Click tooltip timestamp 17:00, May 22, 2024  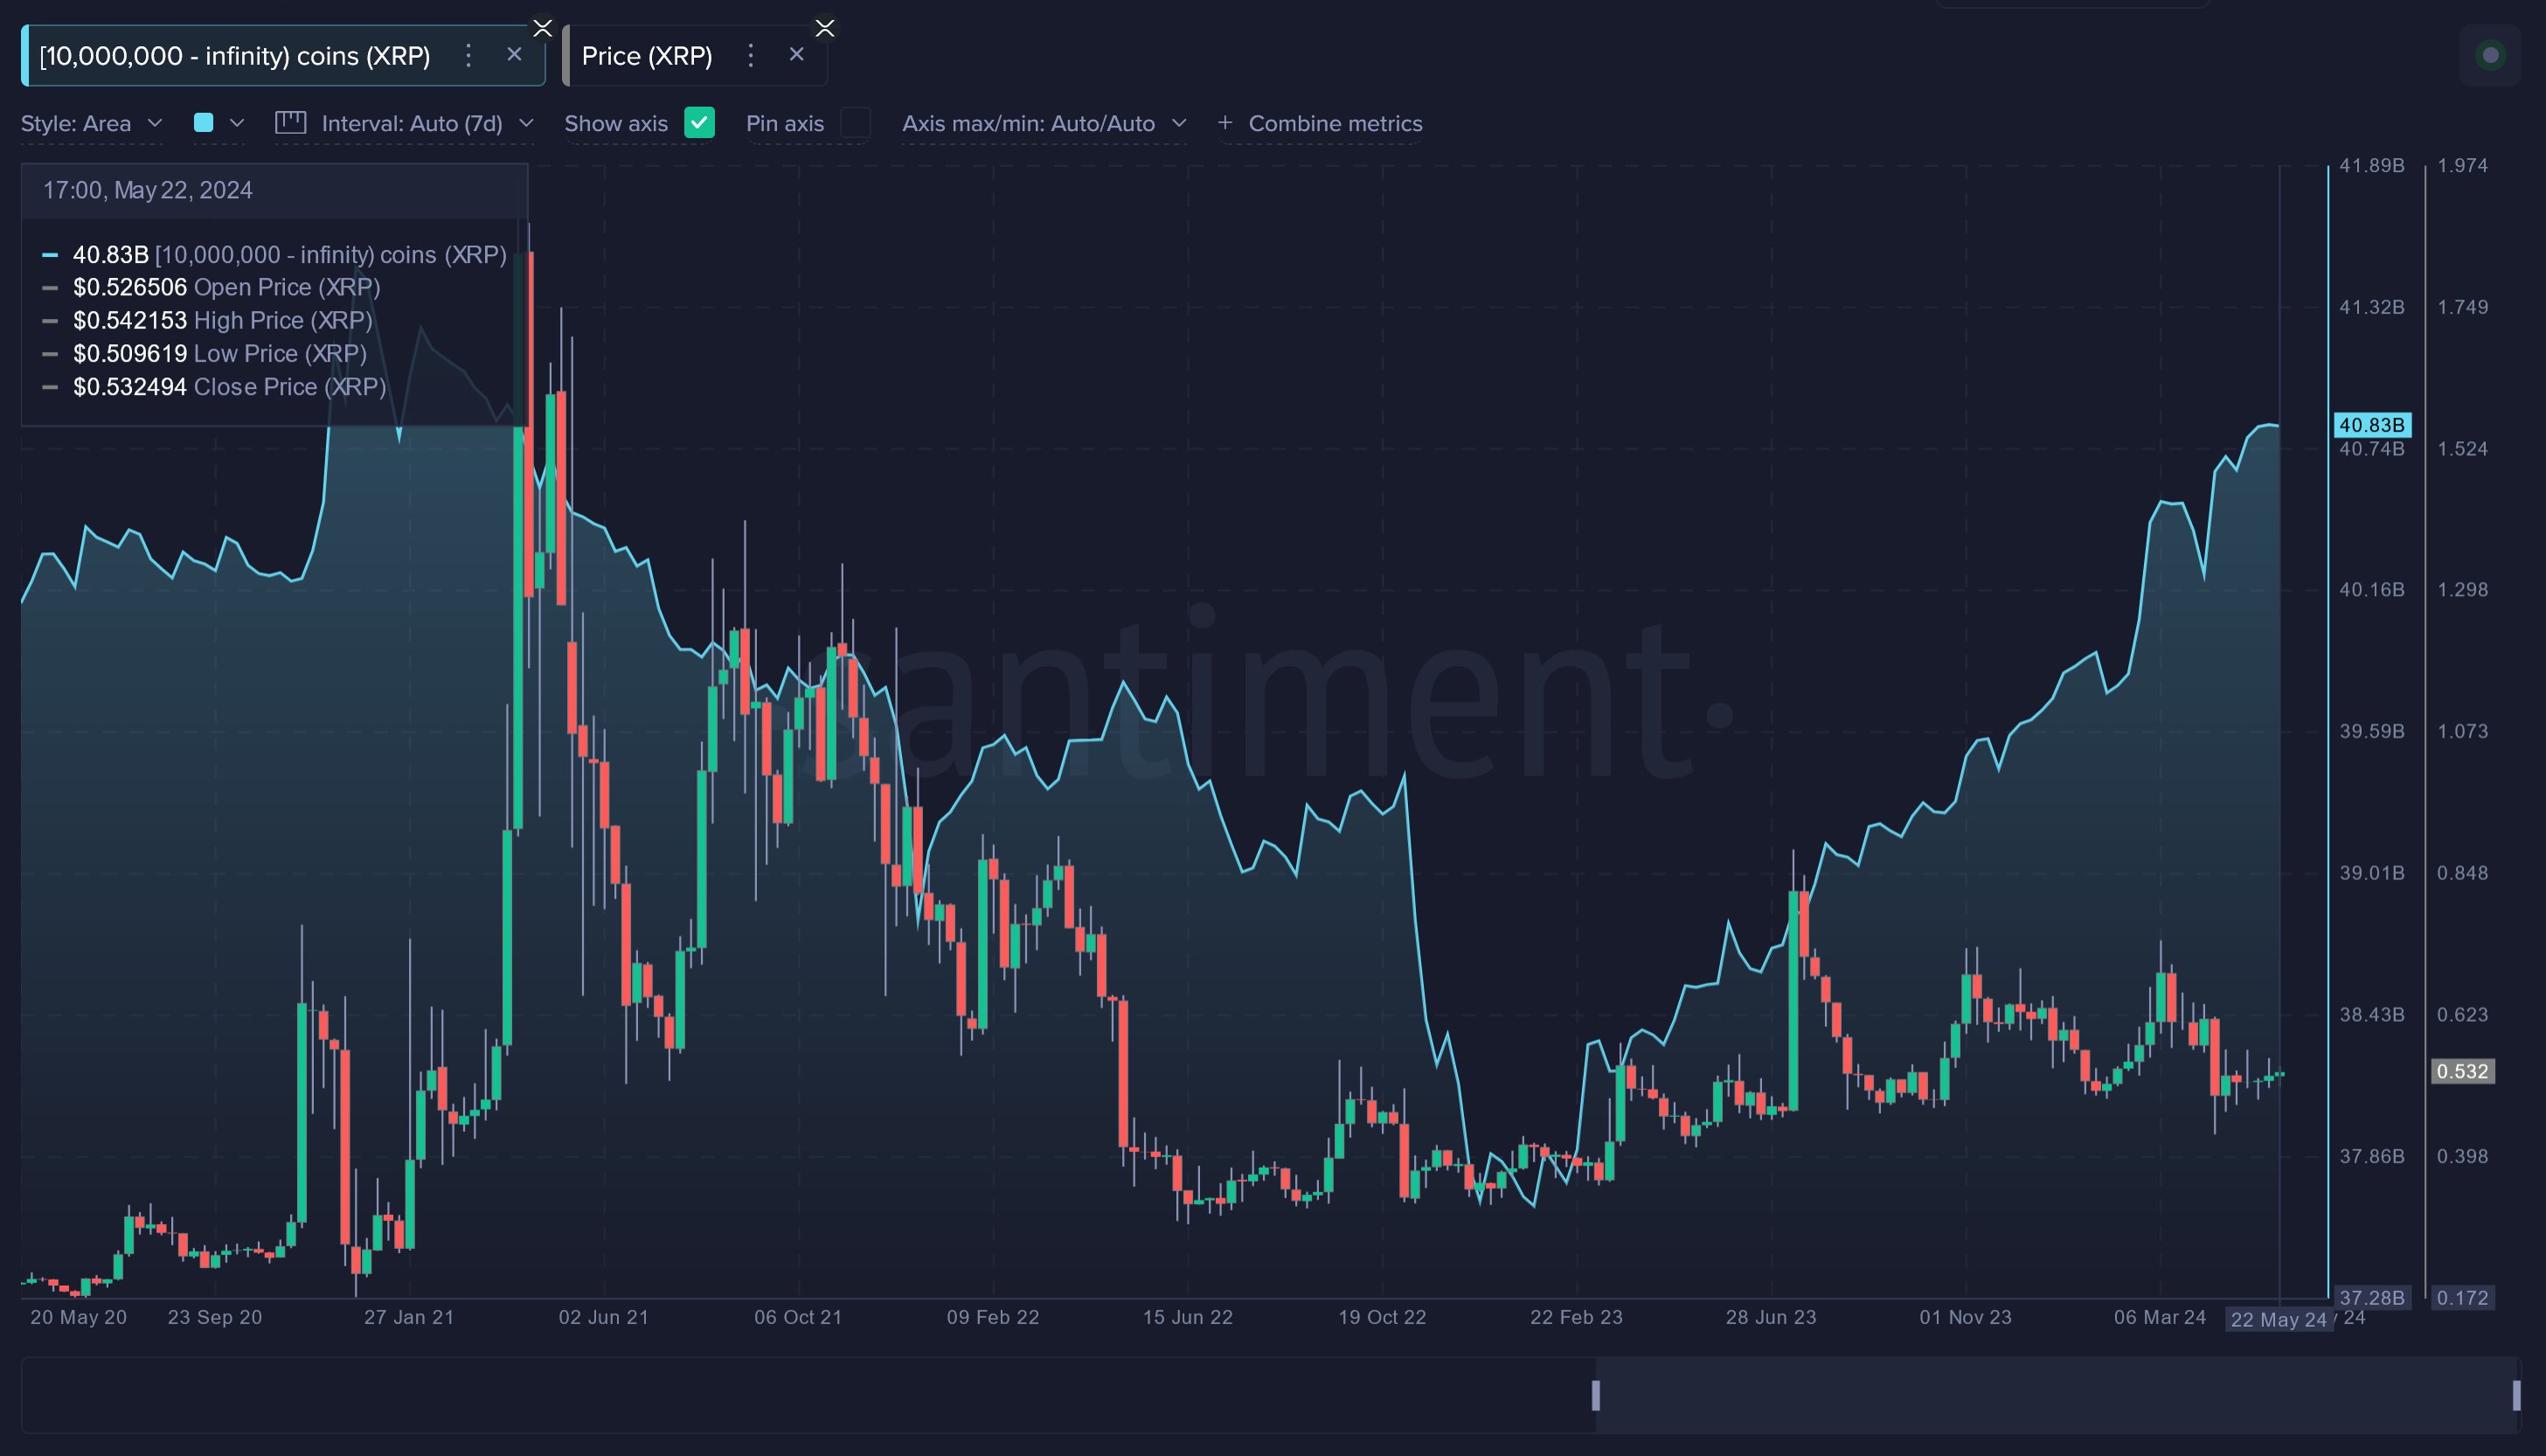coord(148,190)
